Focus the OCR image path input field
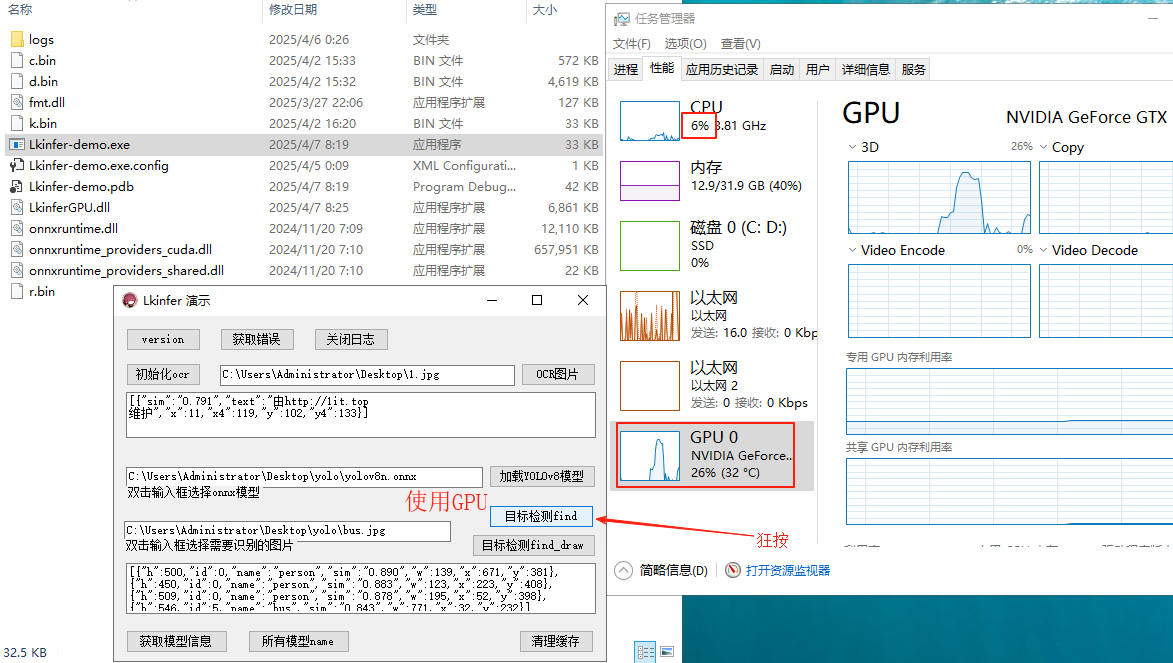Viewport: 1173px width, 663px height. tap(367, 375)
